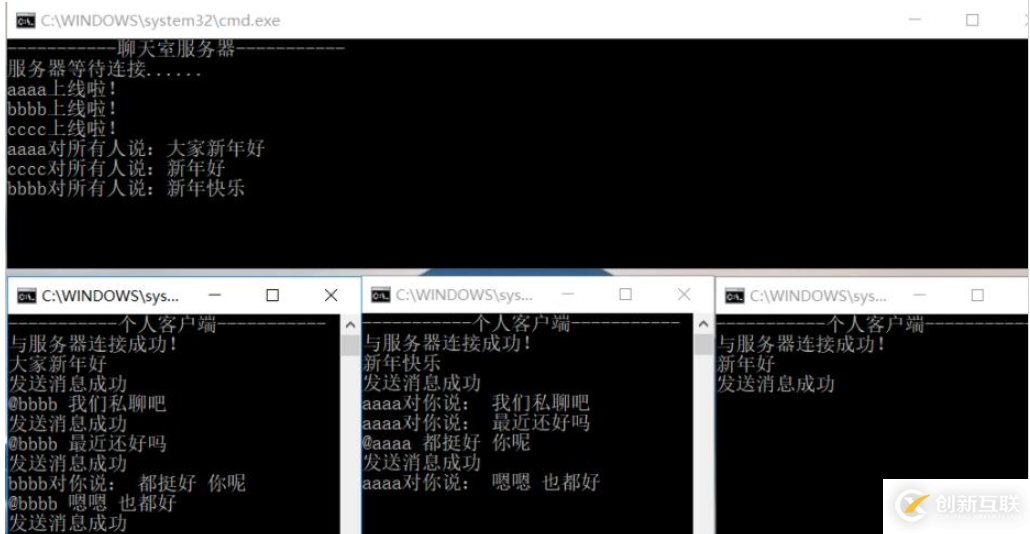Click '个人客户端' header in first client window
1030x534 pixels.
coord(167,323)
